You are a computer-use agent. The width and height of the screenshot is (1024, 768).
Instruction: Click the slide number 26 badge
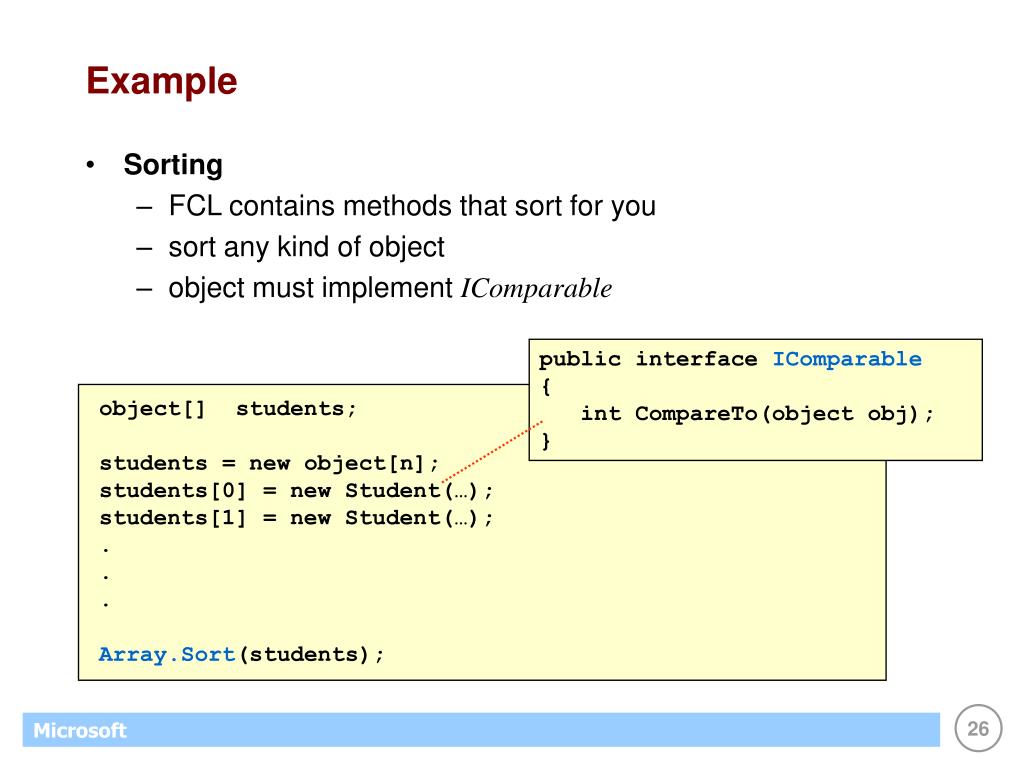click(x=978, y=728)
